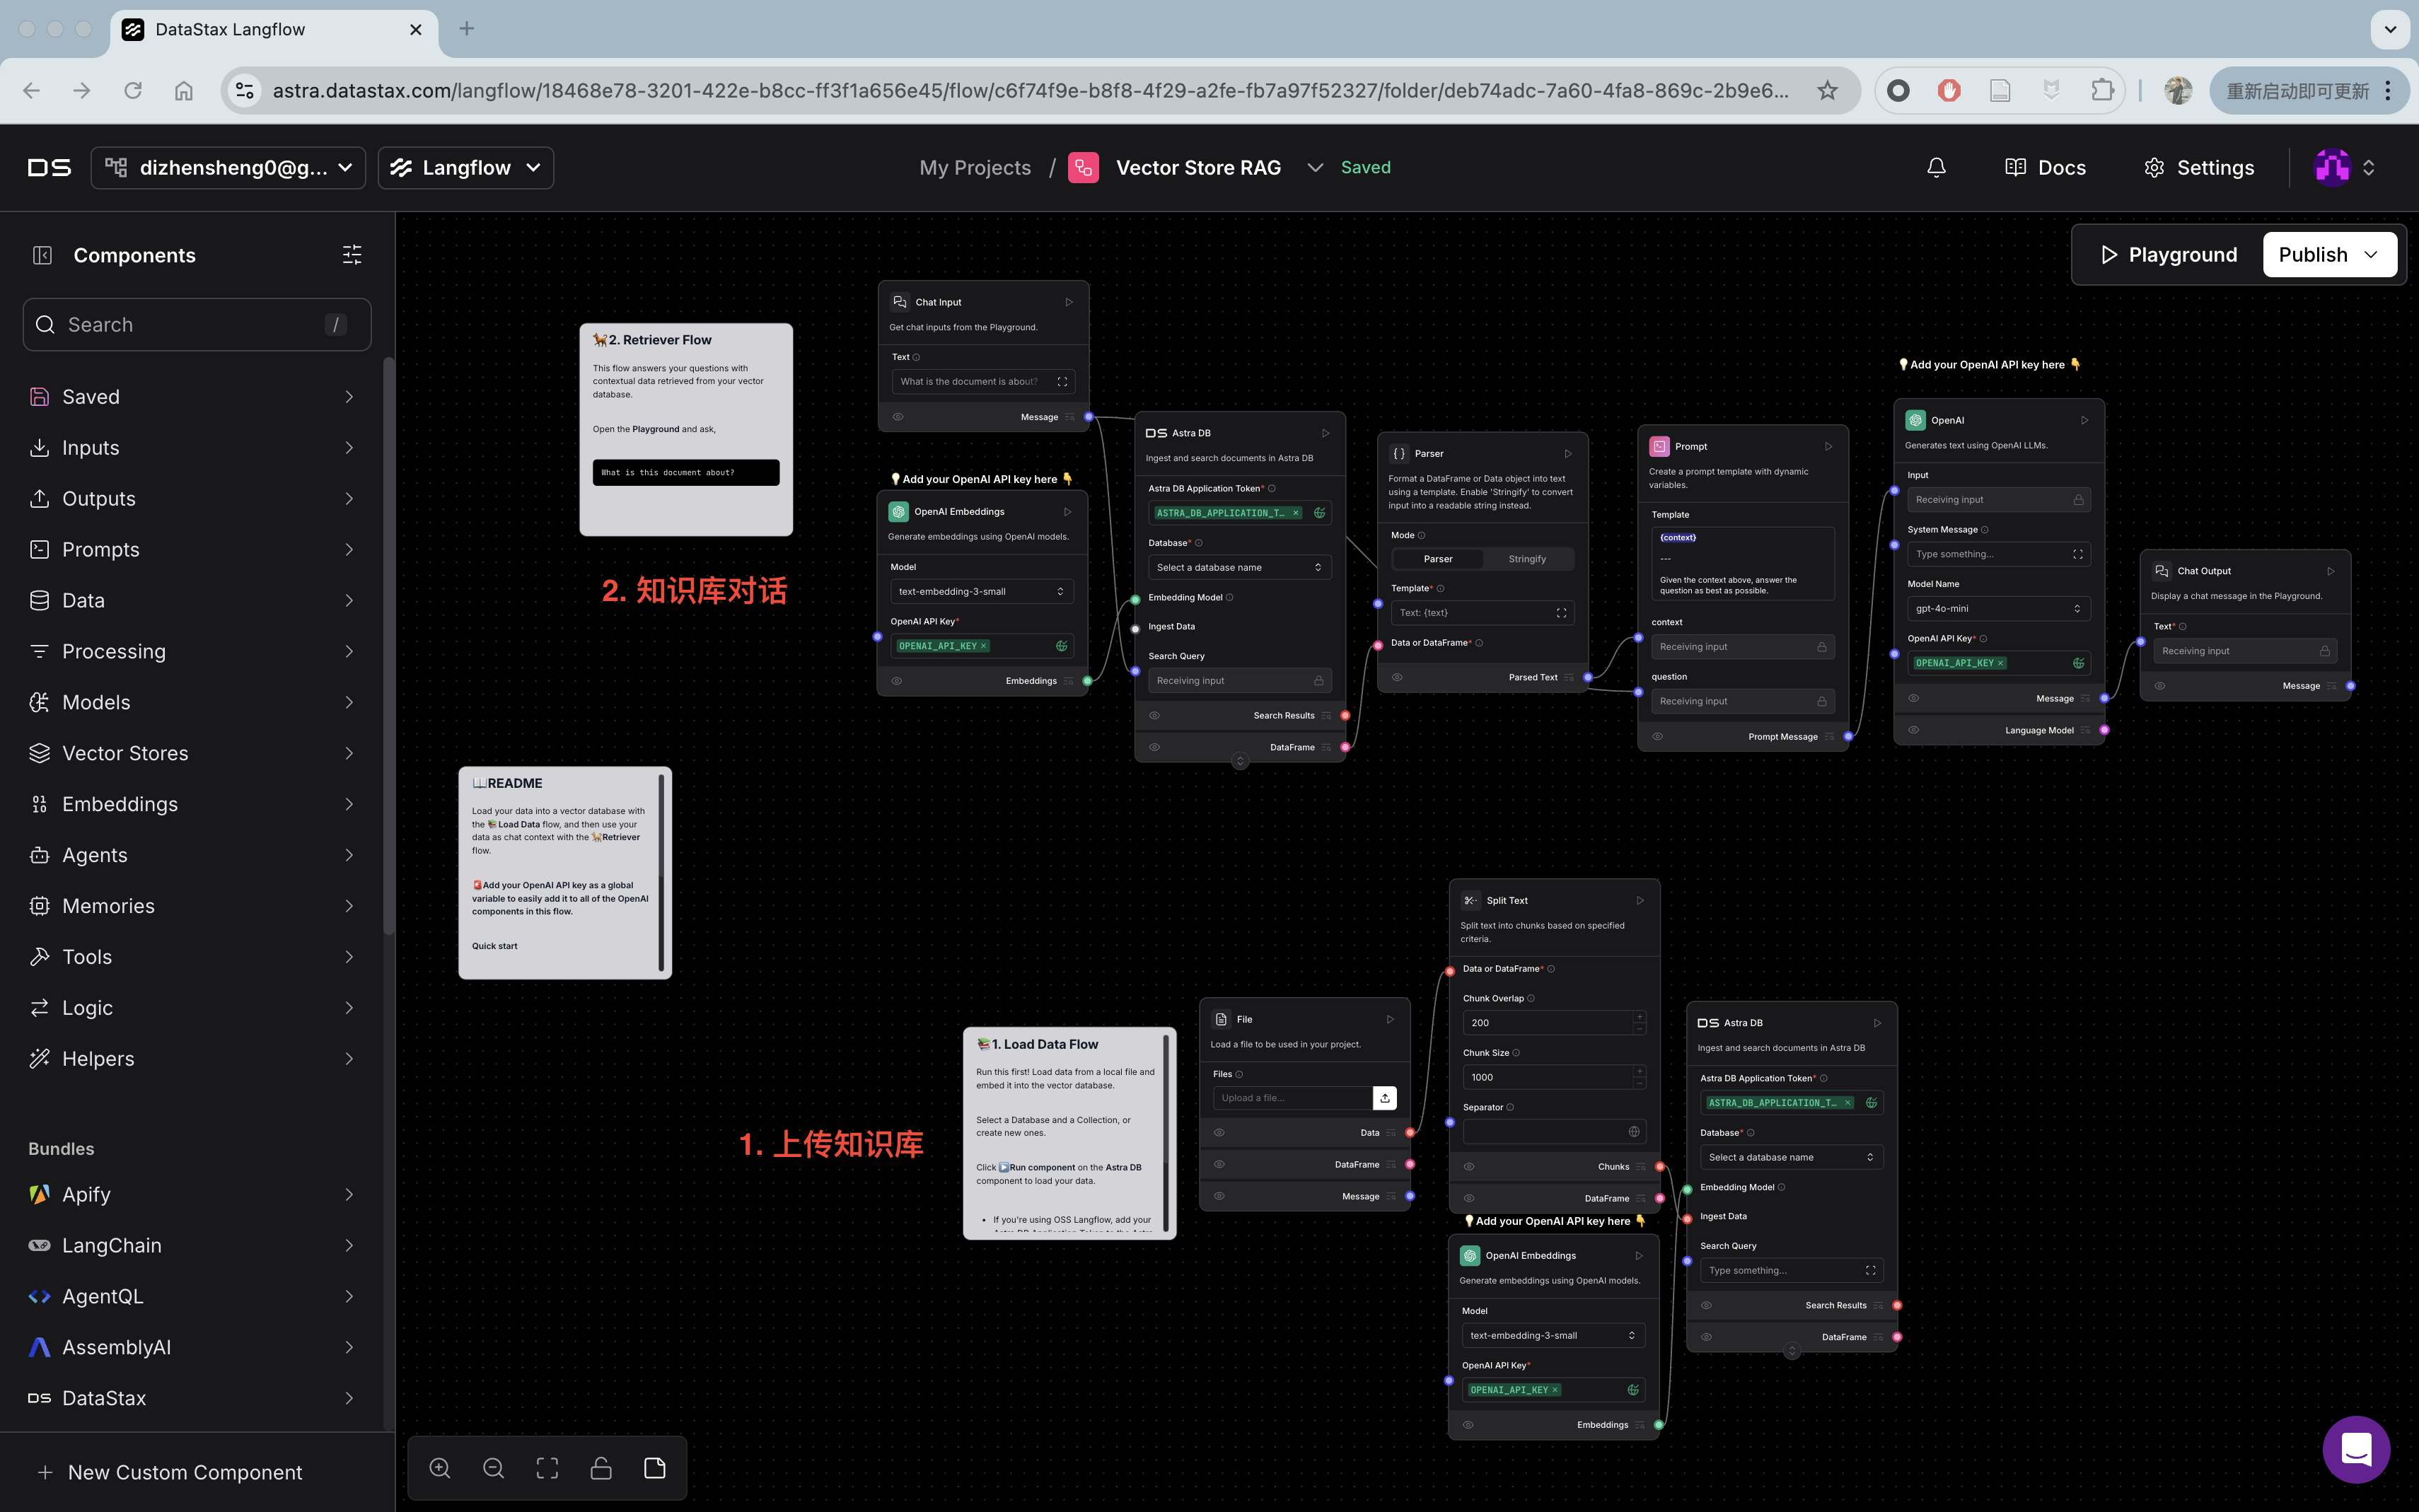The height and width of the screenshot is (1512, 2419).
Task: Open new browser tab
Action: 466,29
